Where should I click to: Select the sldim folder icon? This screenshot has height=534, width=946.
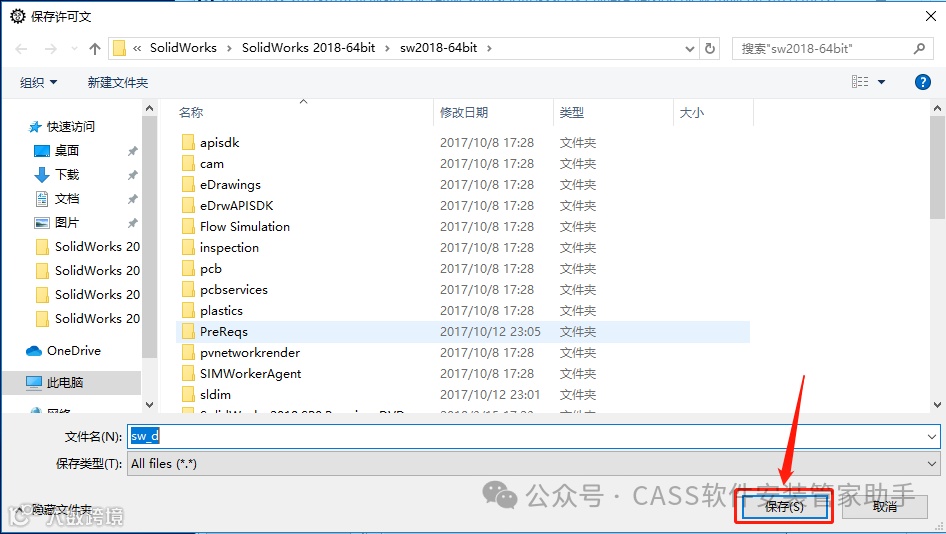coord(188,395)
